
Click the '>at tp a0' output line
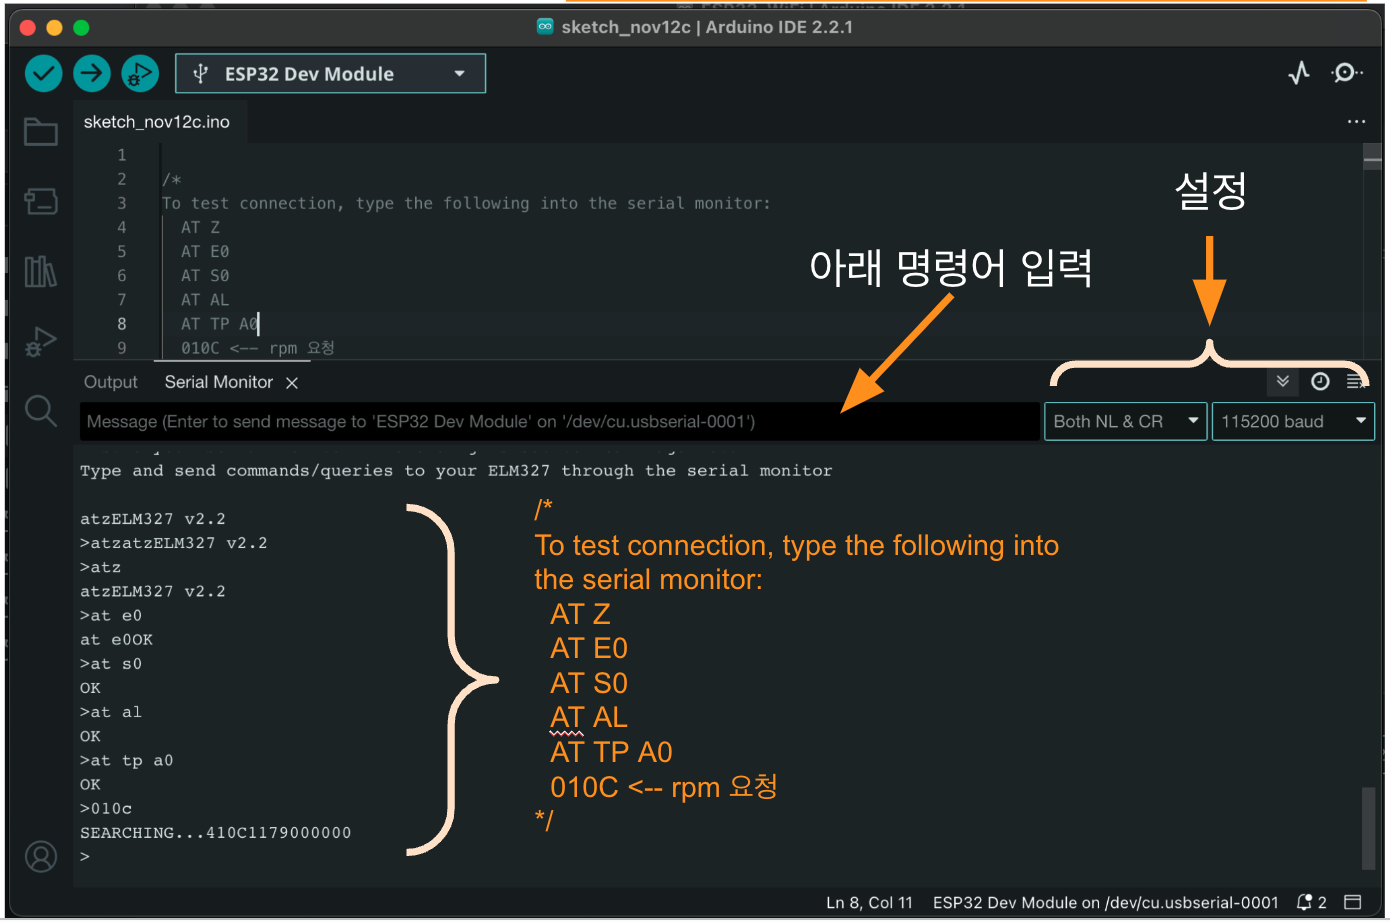[x=126, y=760]
